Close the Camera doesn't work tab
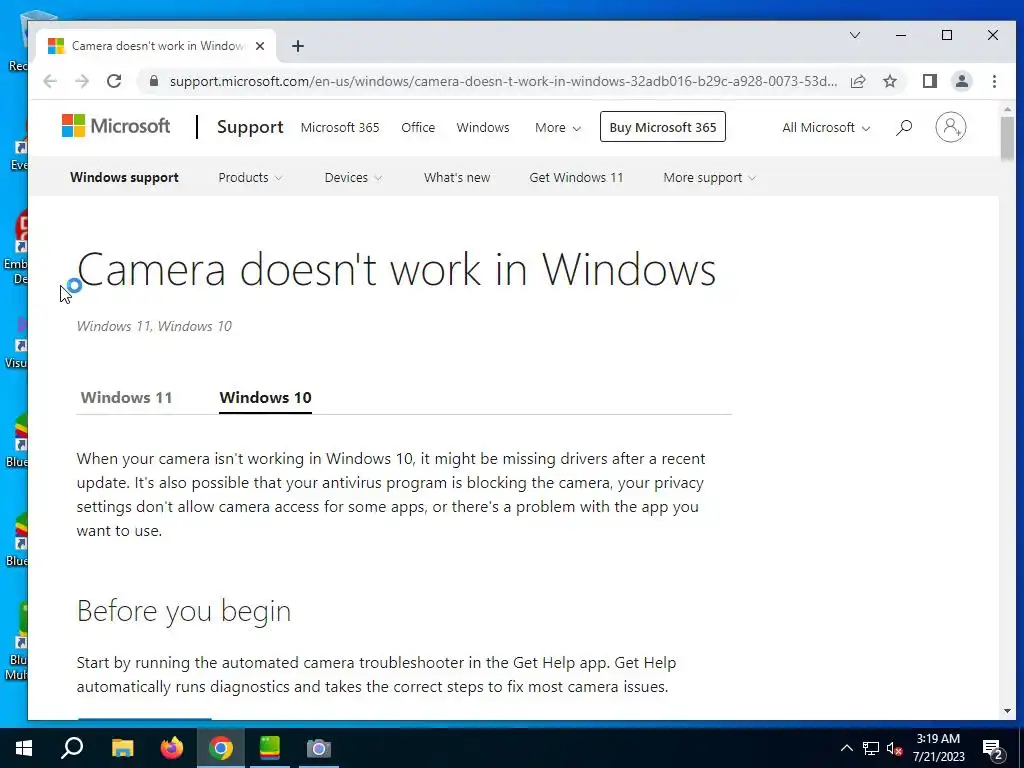This screenshot has width=1024, height=768. 260,46
